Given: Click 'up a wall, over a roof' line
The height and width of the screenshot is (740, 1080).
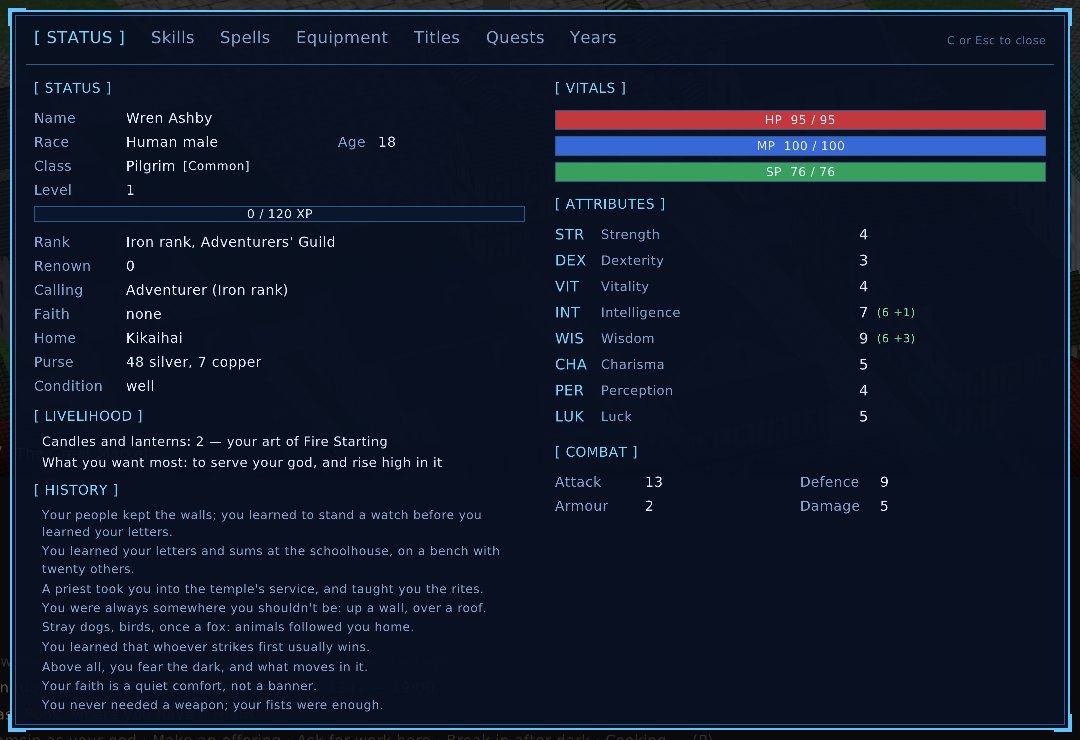Looking at the screenshot, I should [x=264, y=608].
